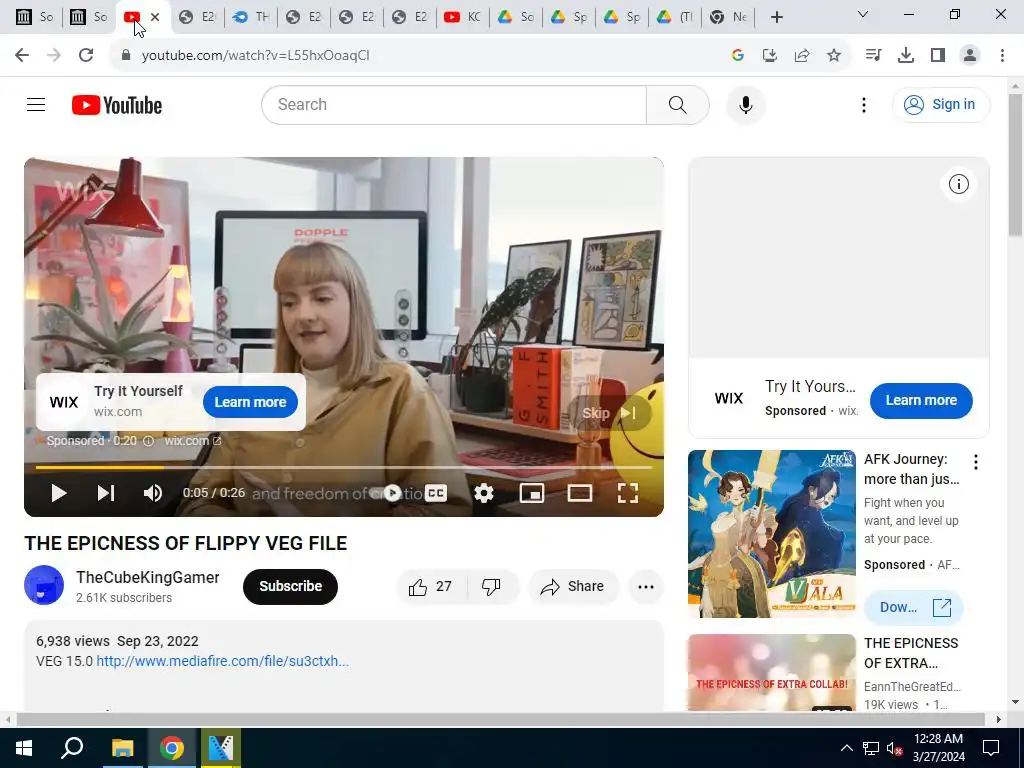Open ad info icon in sidebar ad
Screen dimensions: 1024x768
958,184
